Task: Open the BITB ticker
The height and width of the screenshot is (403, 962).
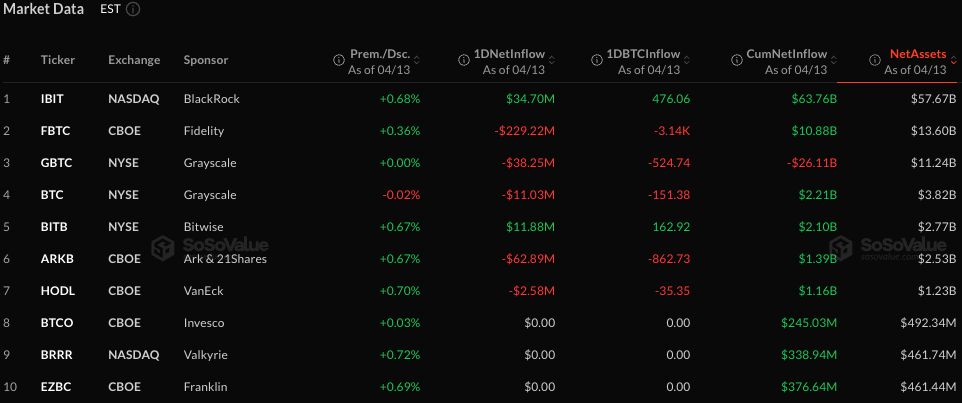Action: click(x=54, y=227)
